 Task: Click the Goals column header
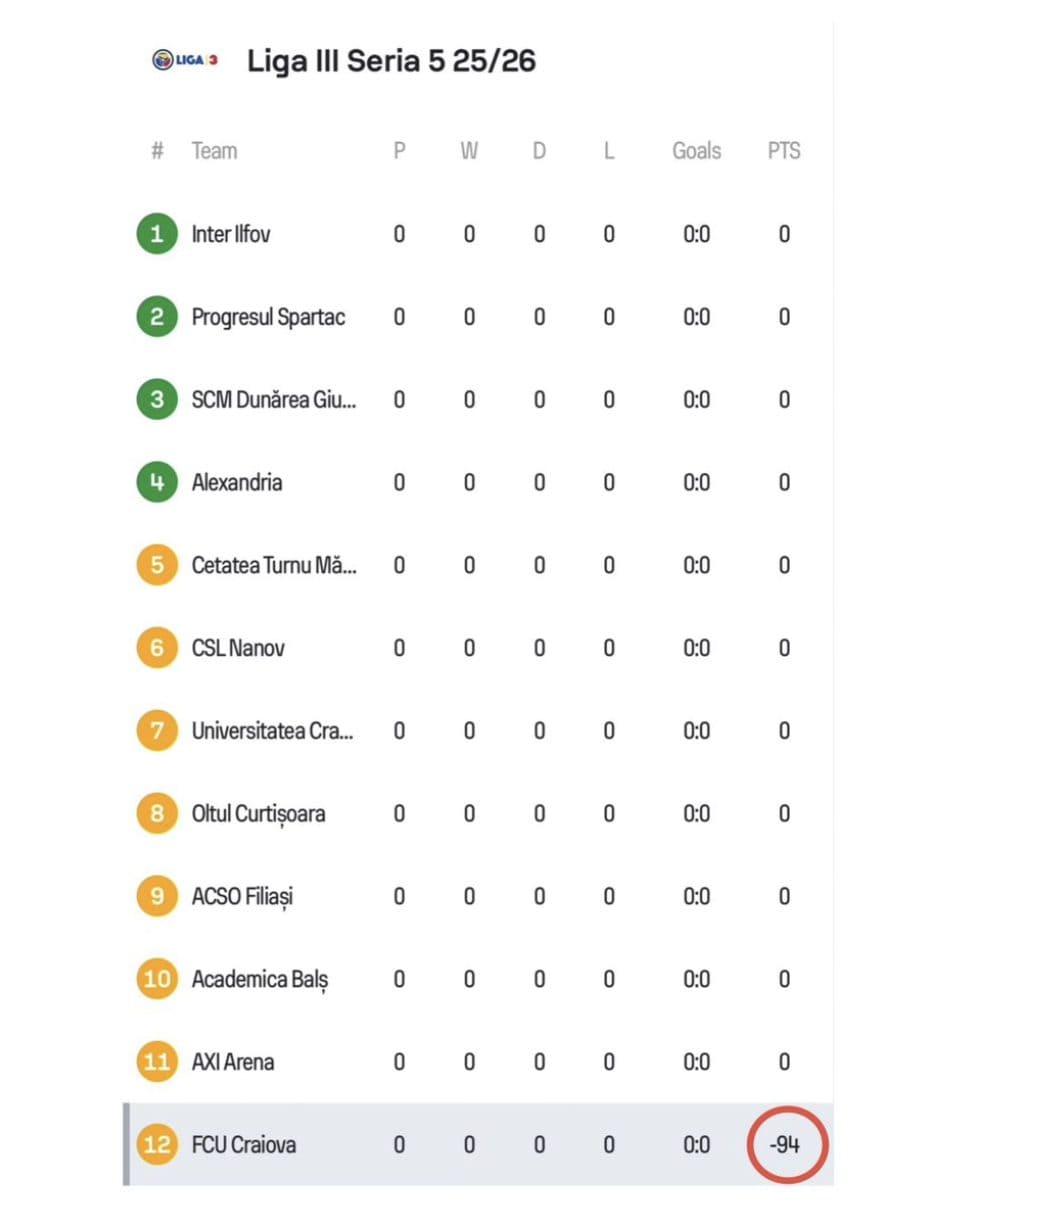click(x=697, y=151)
